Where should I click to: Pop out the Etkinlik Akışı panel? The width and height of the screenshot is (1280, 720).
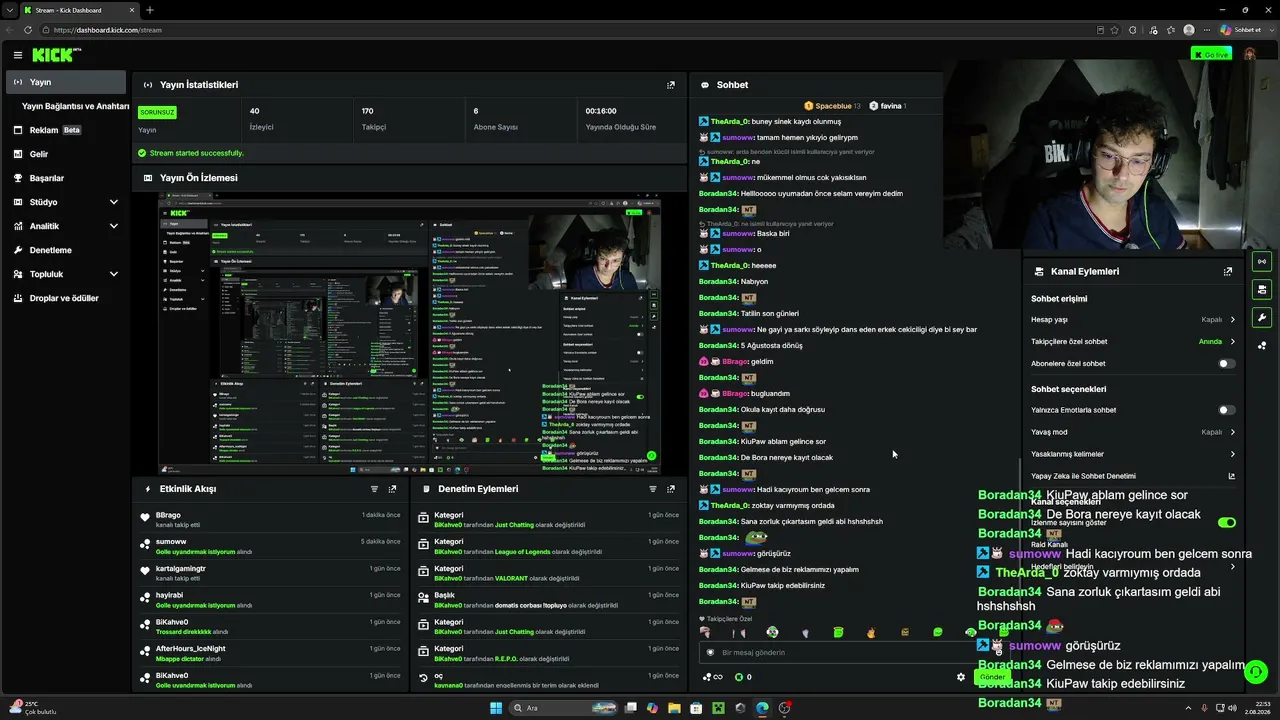[x=392, y=489]
